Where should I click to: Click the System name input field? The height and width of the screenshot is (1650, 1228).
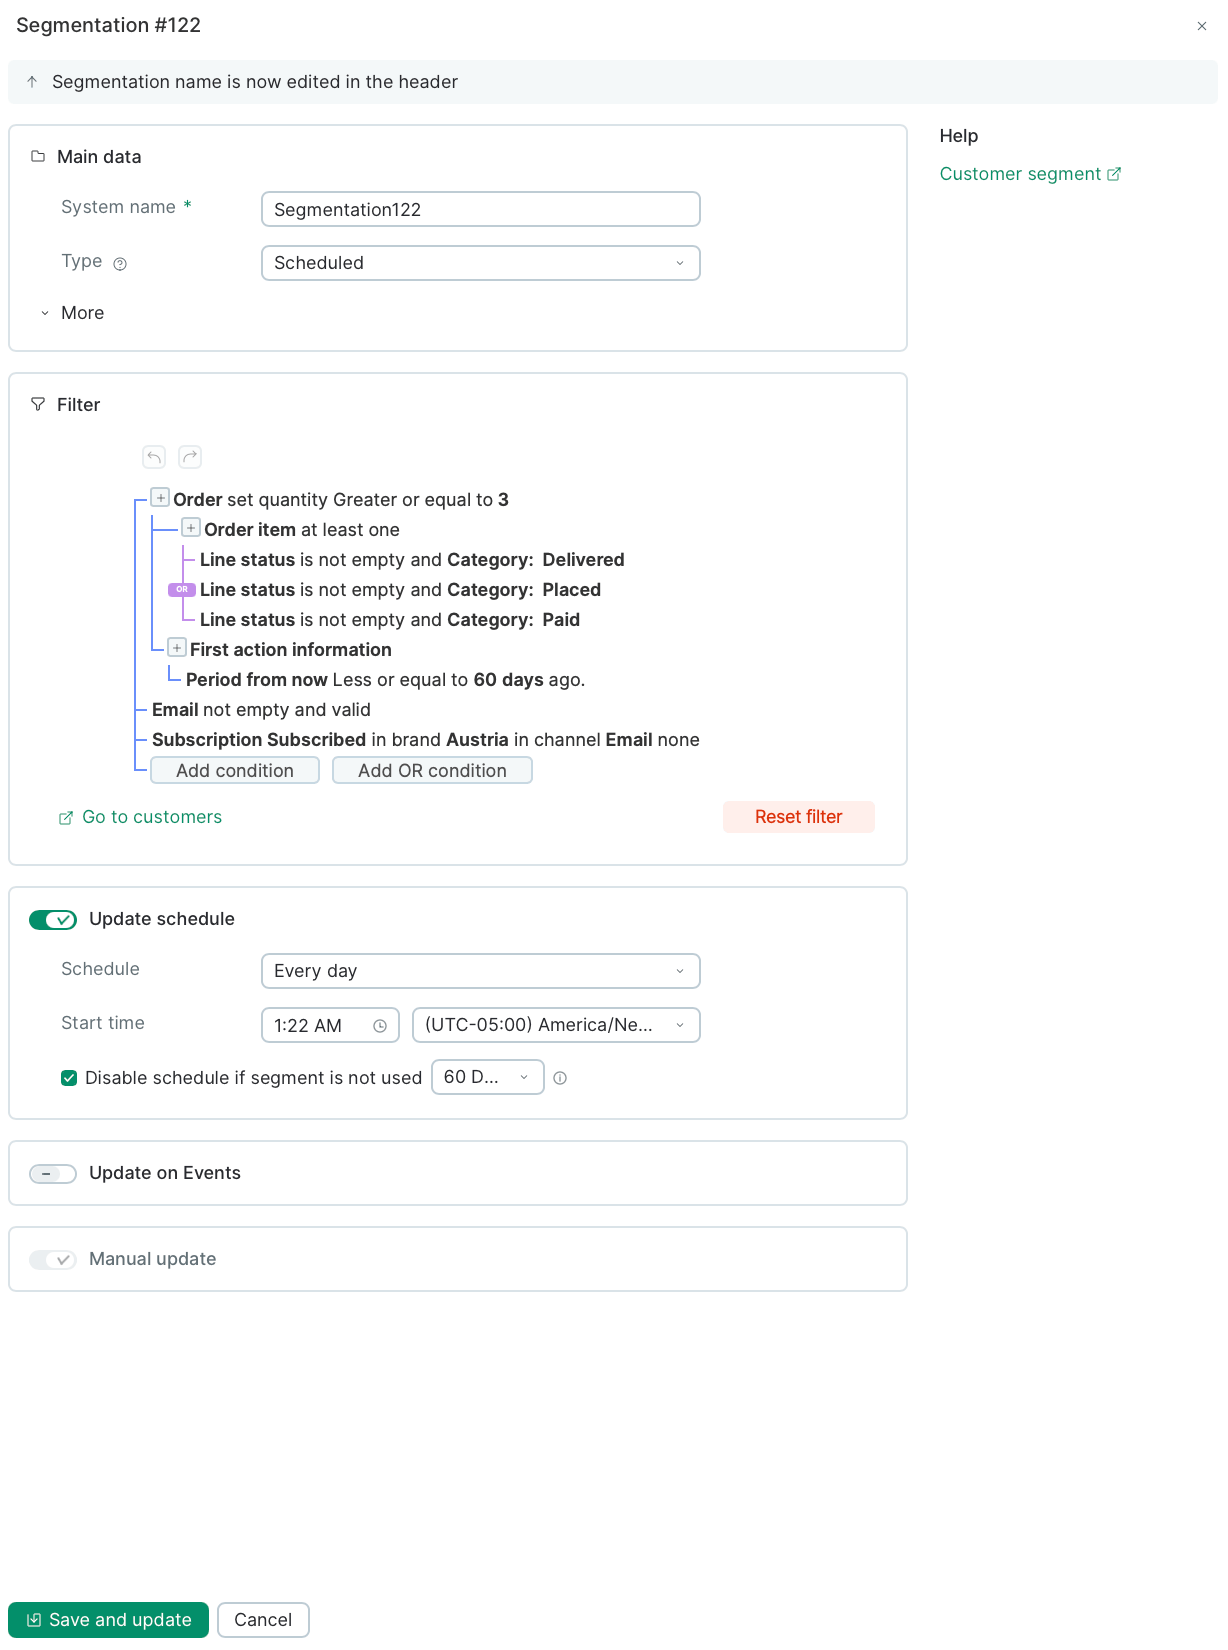click(481, 209)
